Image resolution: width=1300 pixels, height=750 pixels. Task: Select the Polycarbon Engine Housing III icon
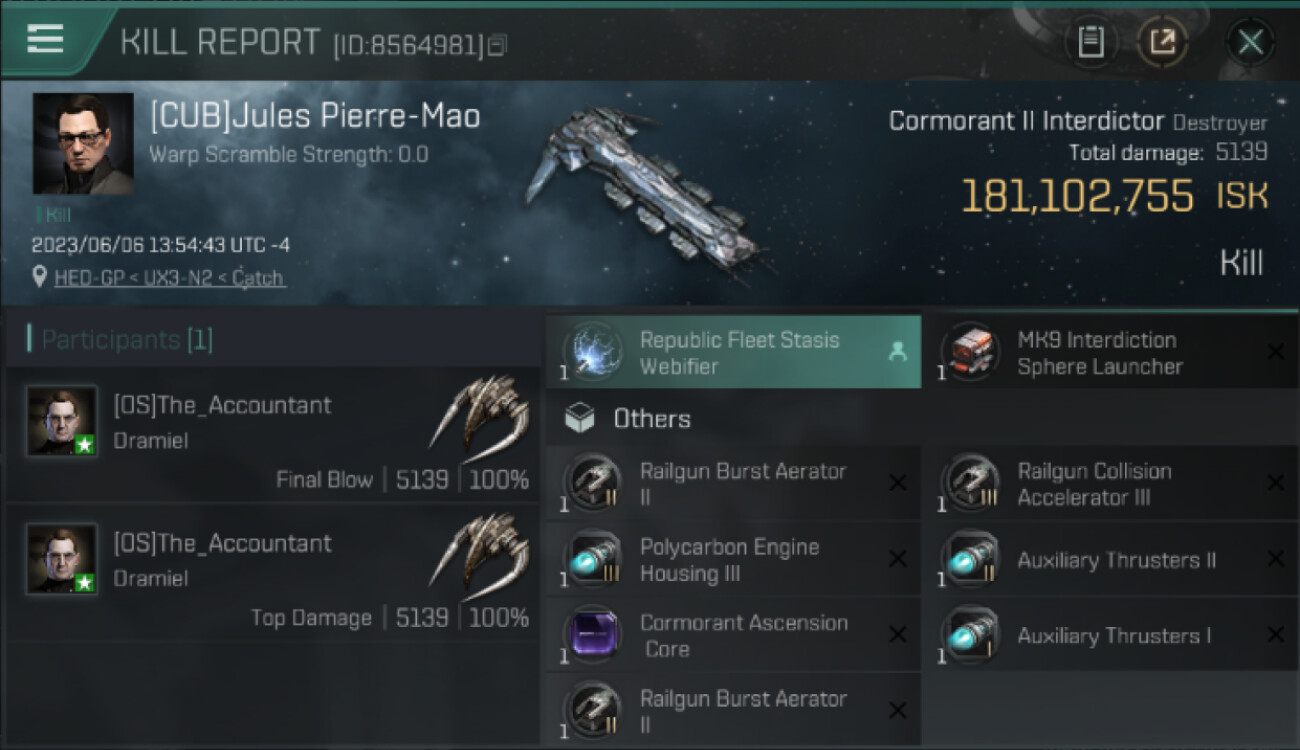[592, 560]
